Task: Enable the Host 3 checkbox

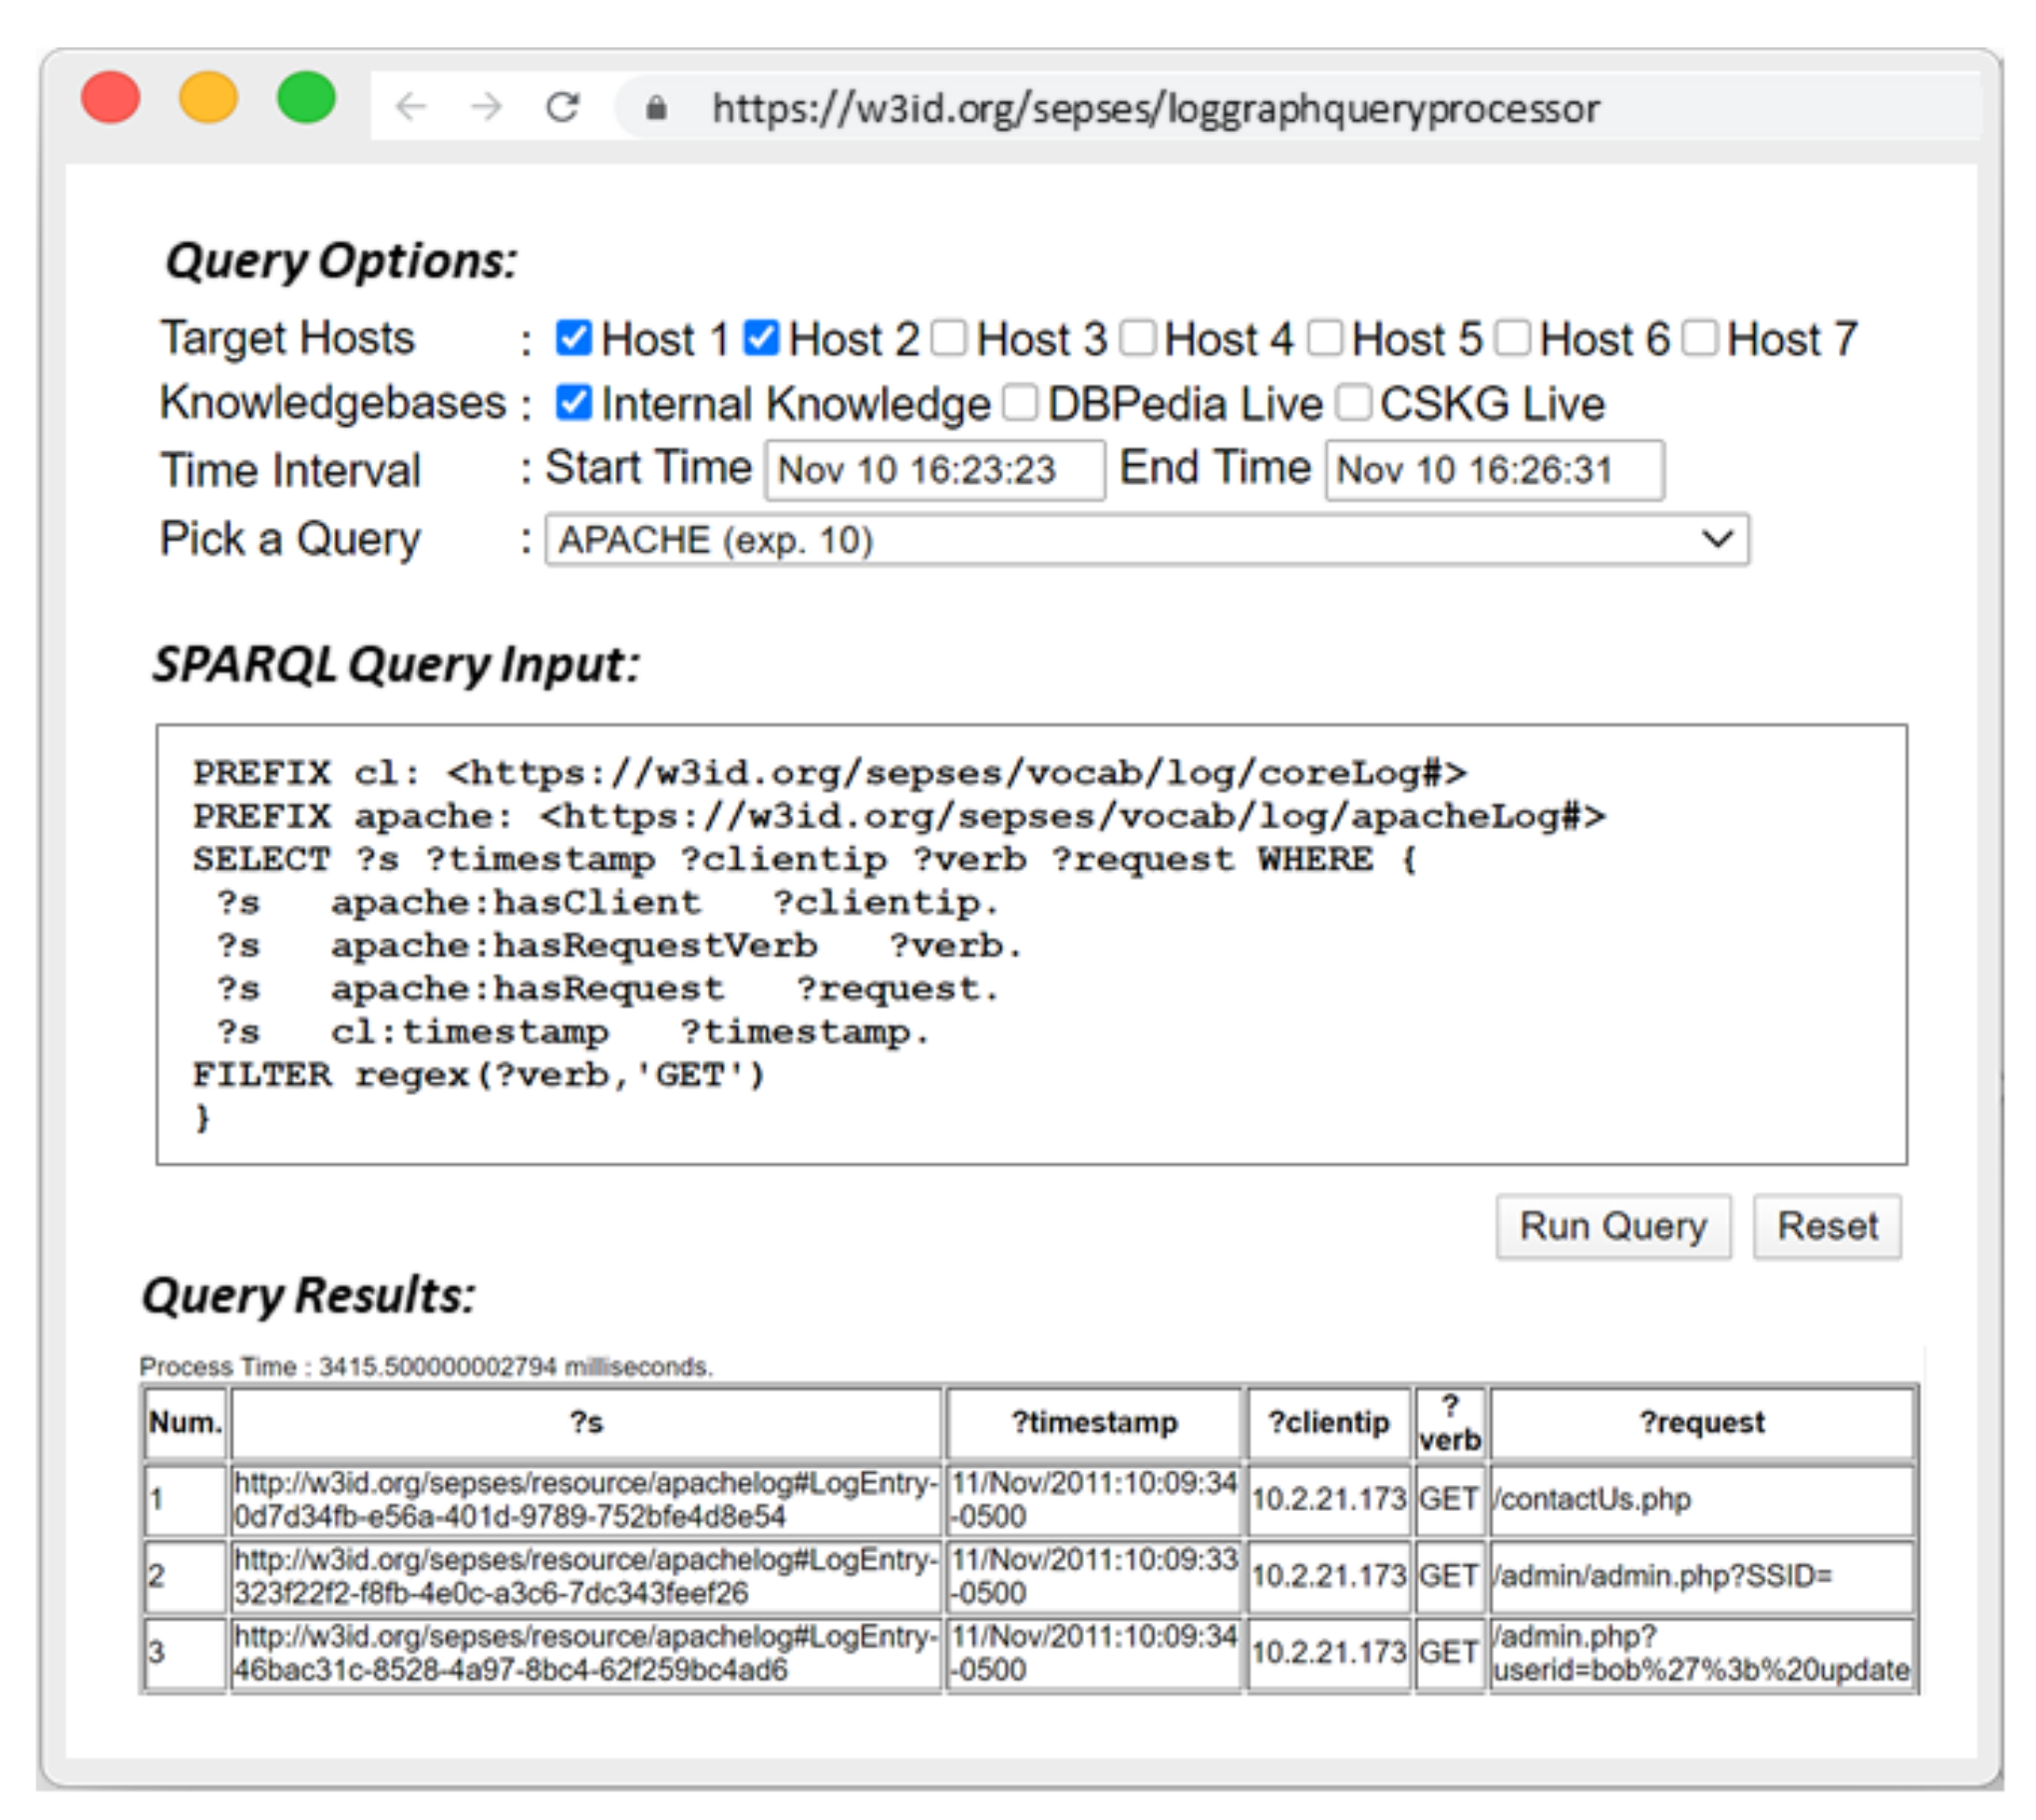Action: [x=949, y=338]
